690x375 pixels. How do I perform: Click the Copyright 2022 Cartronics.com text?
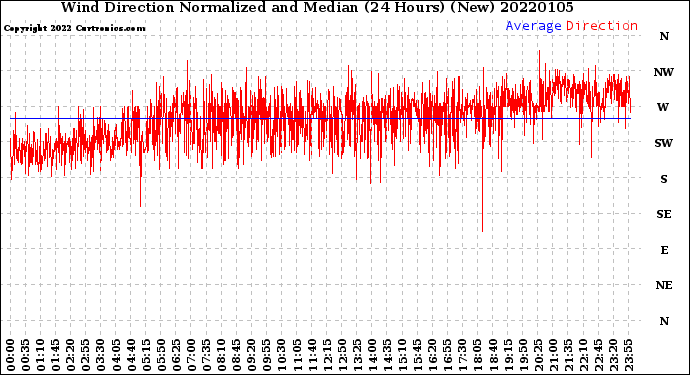[x=74, y=28]
